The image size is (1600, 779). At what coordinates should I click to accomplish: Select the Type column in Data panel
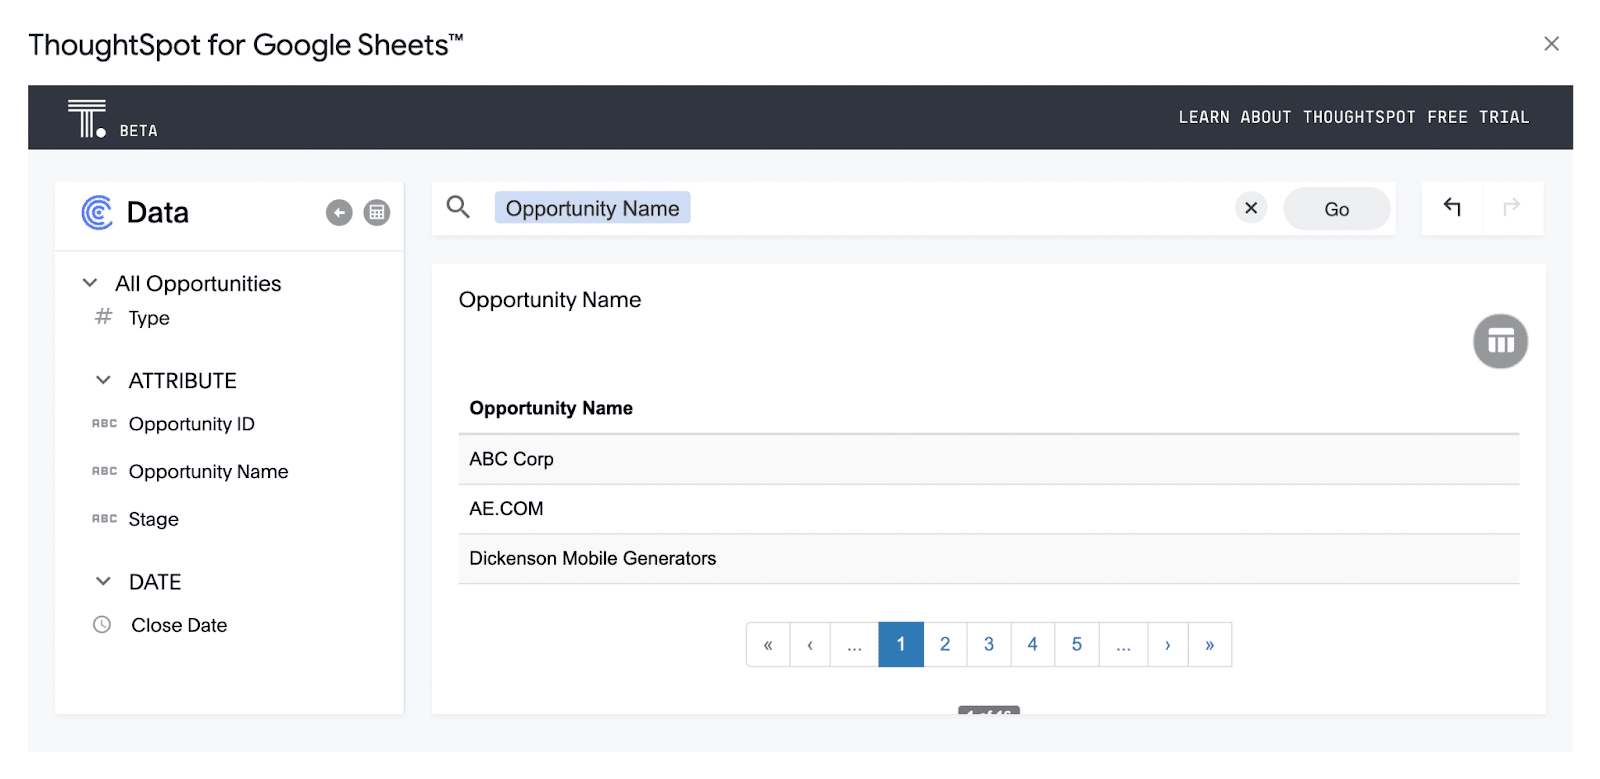coord(149,318)
